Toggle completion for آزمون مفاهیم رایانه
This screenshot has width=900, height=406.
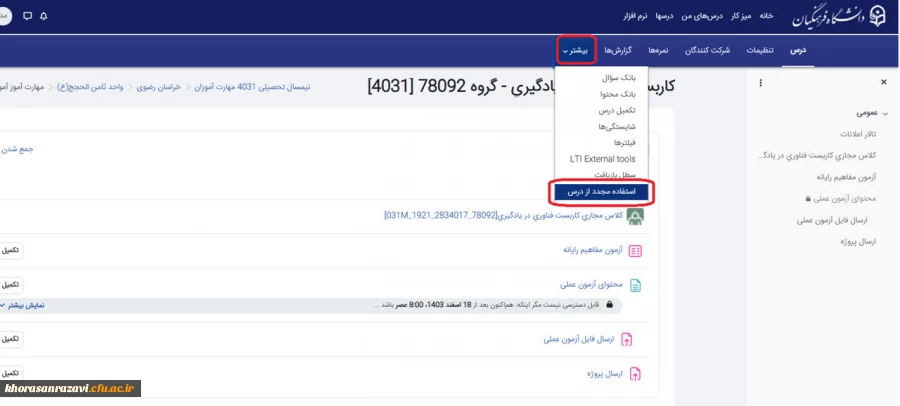coord(10,251)
